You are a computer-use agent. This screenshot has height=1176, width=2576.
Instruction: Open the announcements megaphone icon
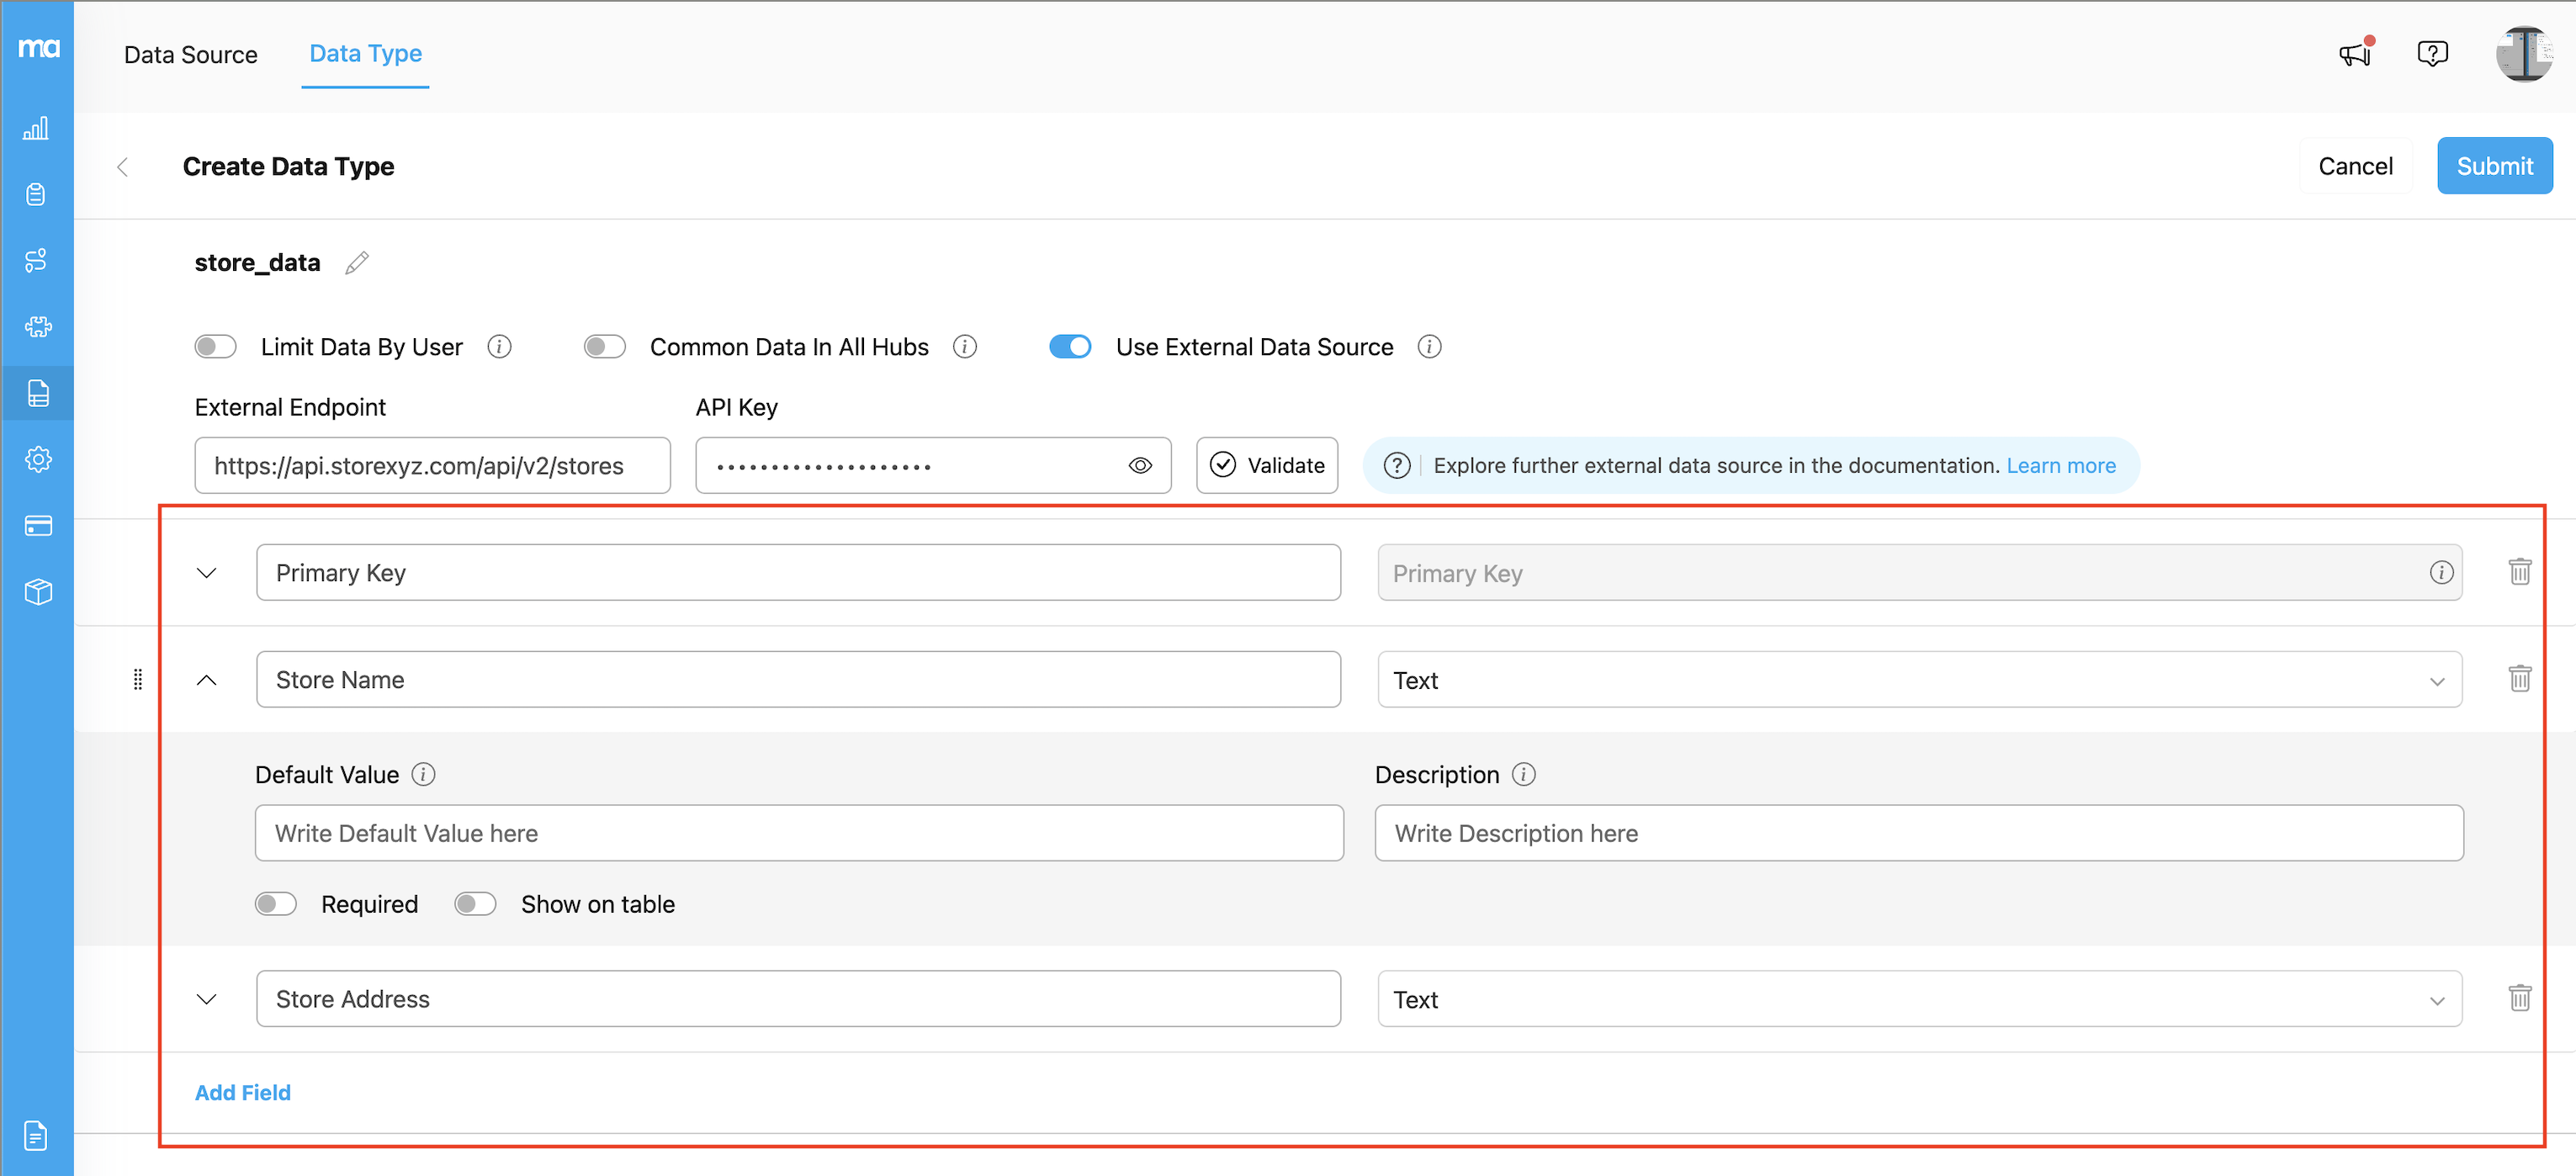coord(2355,53)
